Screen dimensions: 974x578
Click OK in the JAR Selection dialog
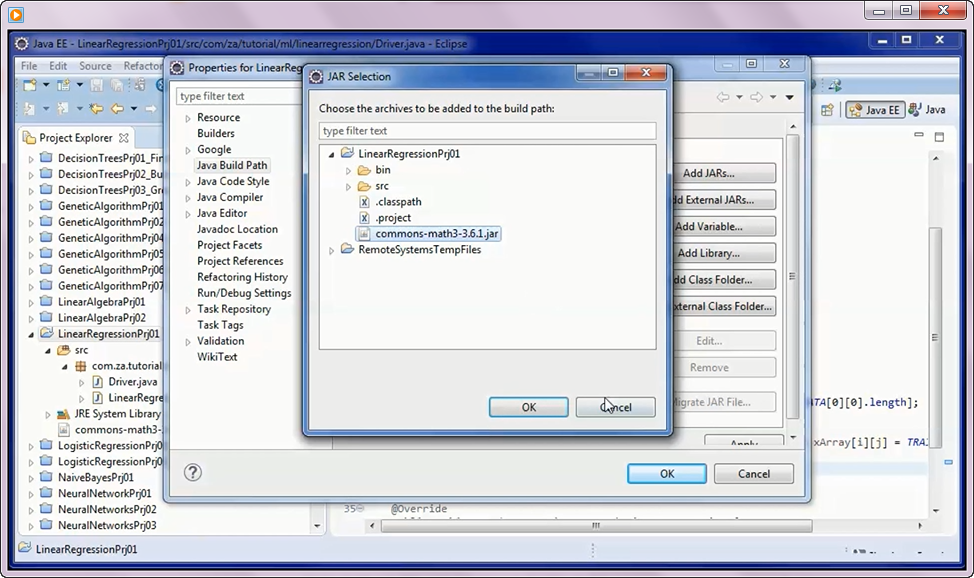point(529,407)
